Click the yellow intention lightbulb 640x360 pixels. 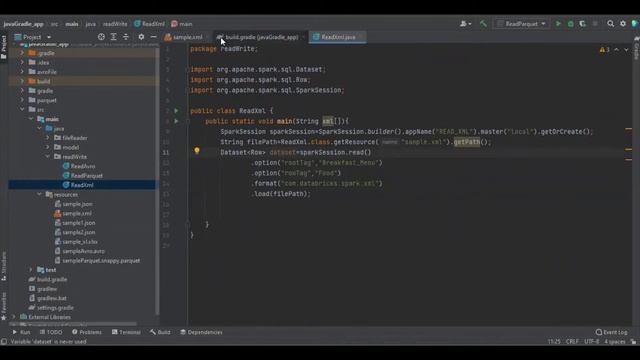(197, 151)
